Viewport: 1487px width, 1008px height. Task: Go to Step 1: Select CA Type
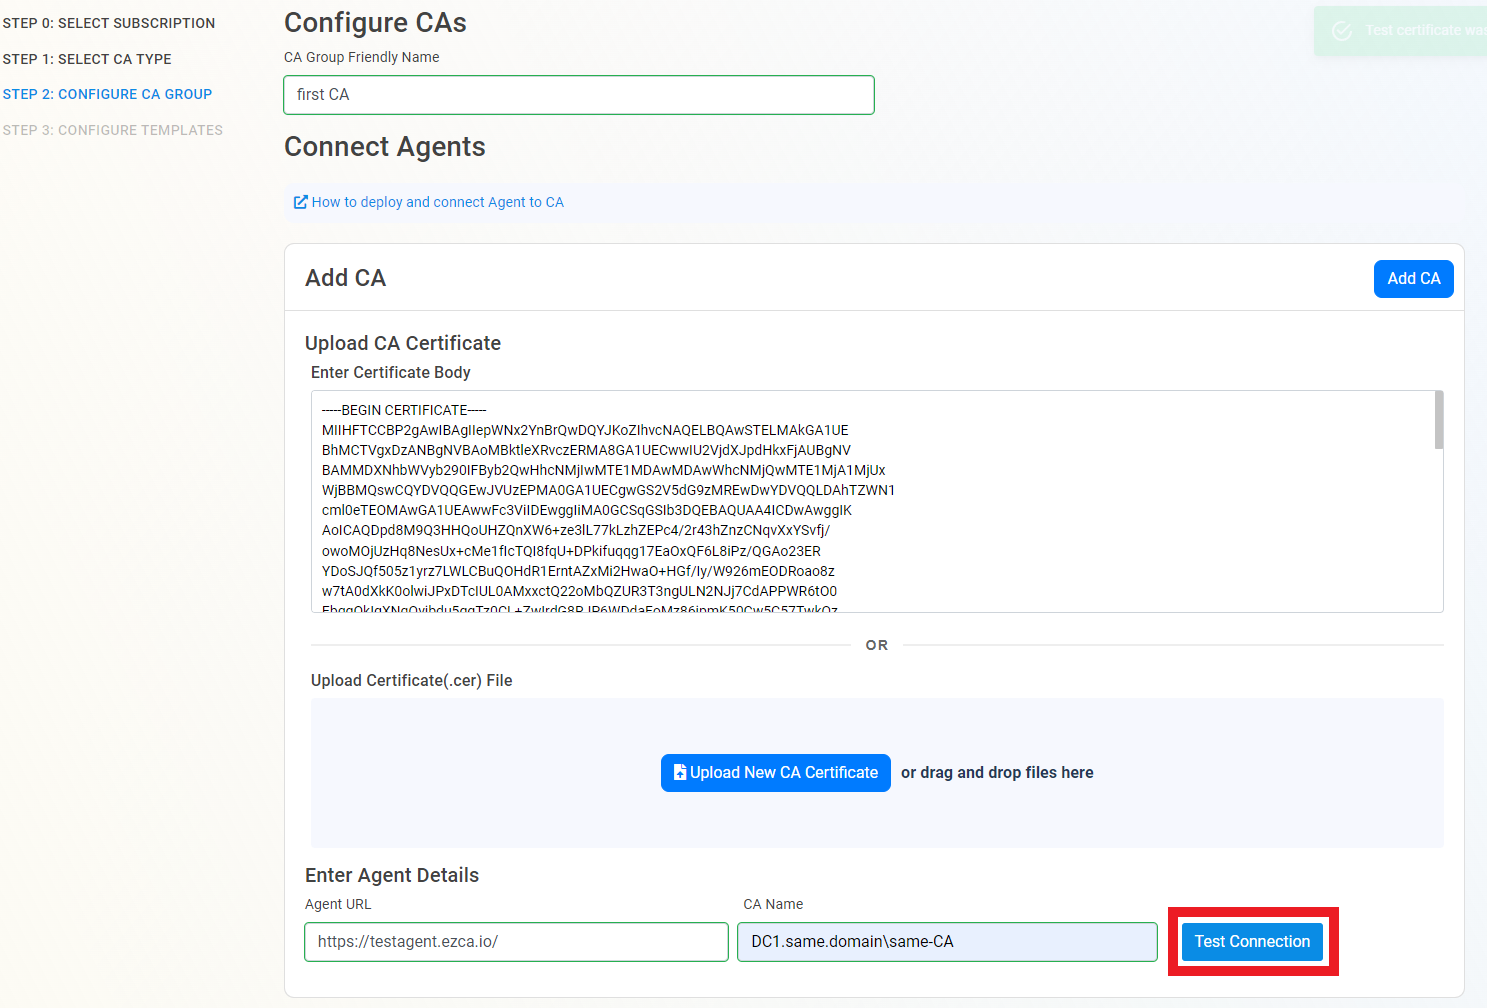[x=87, y=59]
